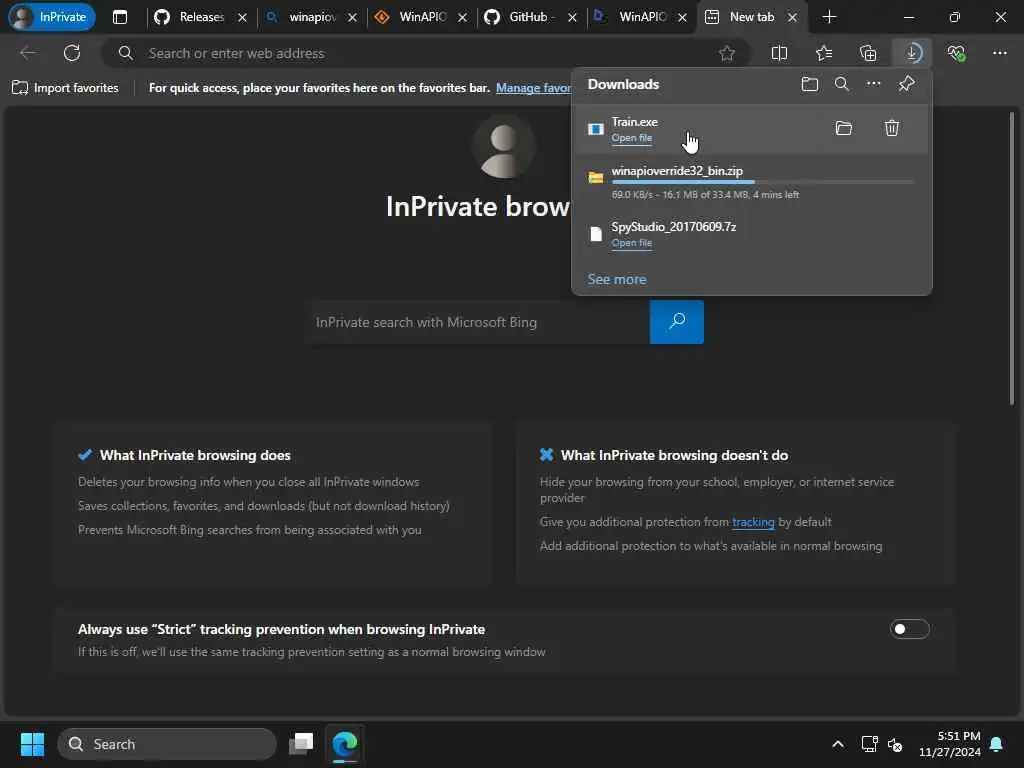Search downloads magnifier icon
Viewport: 1024px width, 768px height.
click(842, 84)
